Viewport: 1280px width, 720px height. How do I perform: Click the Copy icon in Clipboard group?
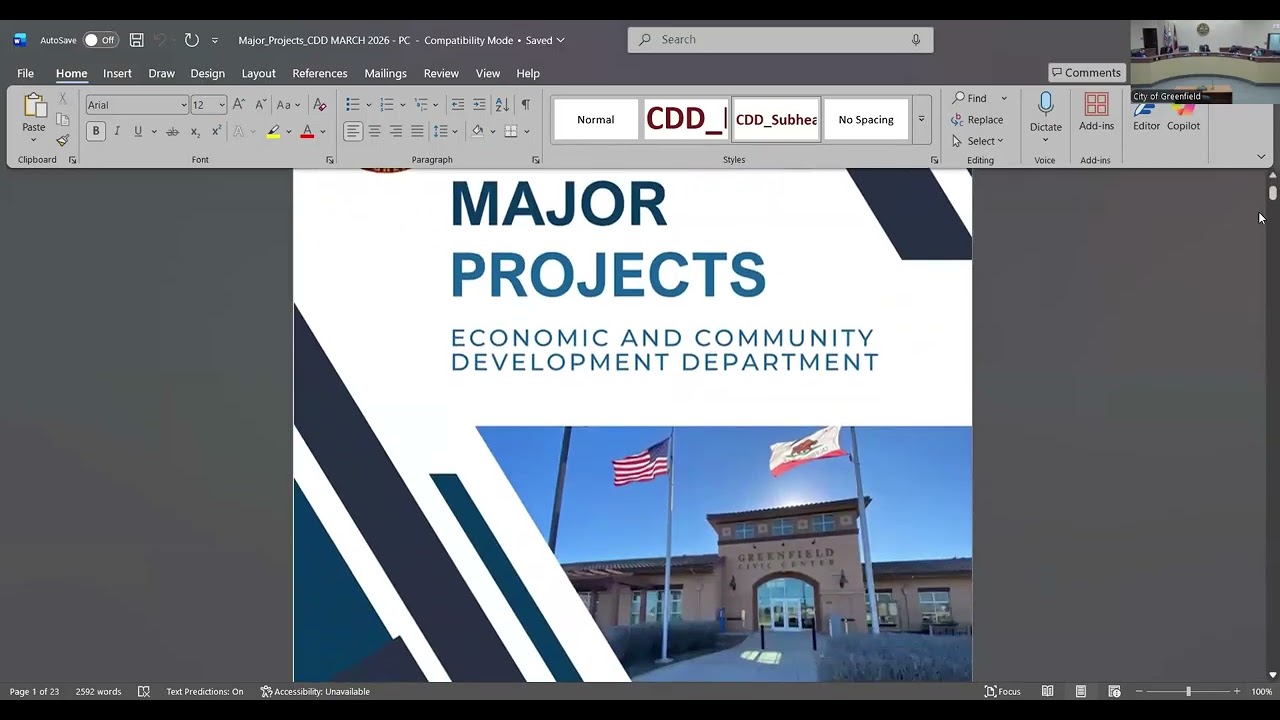click(63, 120)
